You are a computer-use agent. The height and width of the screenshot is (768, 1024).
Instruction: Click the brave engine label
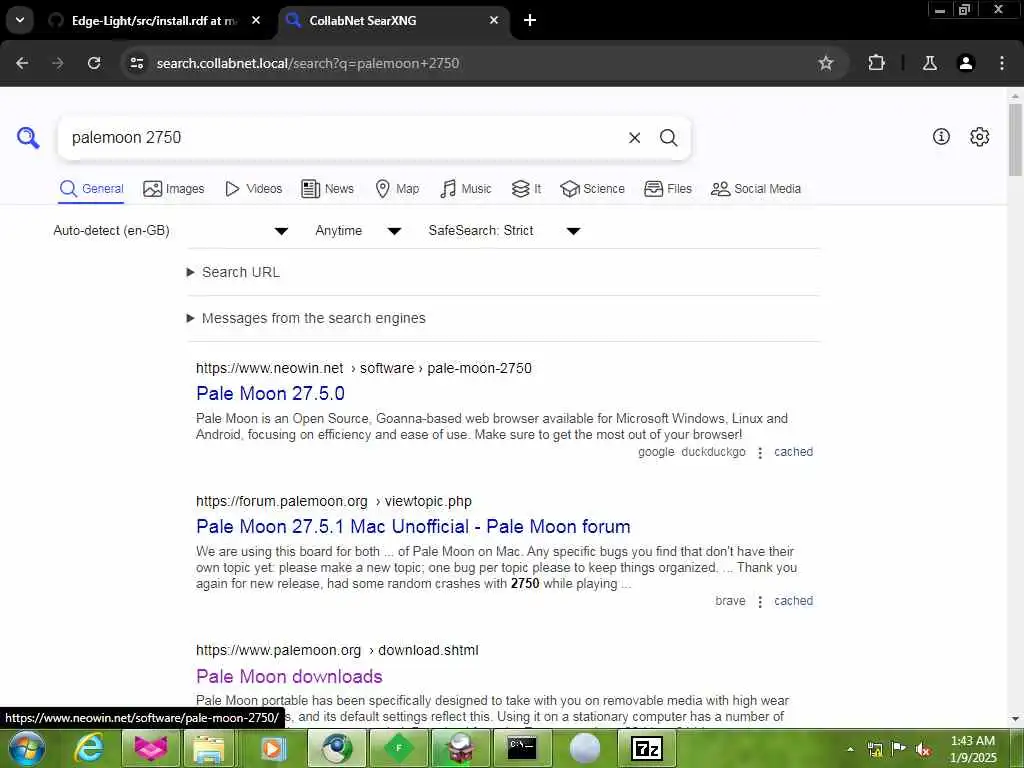point(730,601)
